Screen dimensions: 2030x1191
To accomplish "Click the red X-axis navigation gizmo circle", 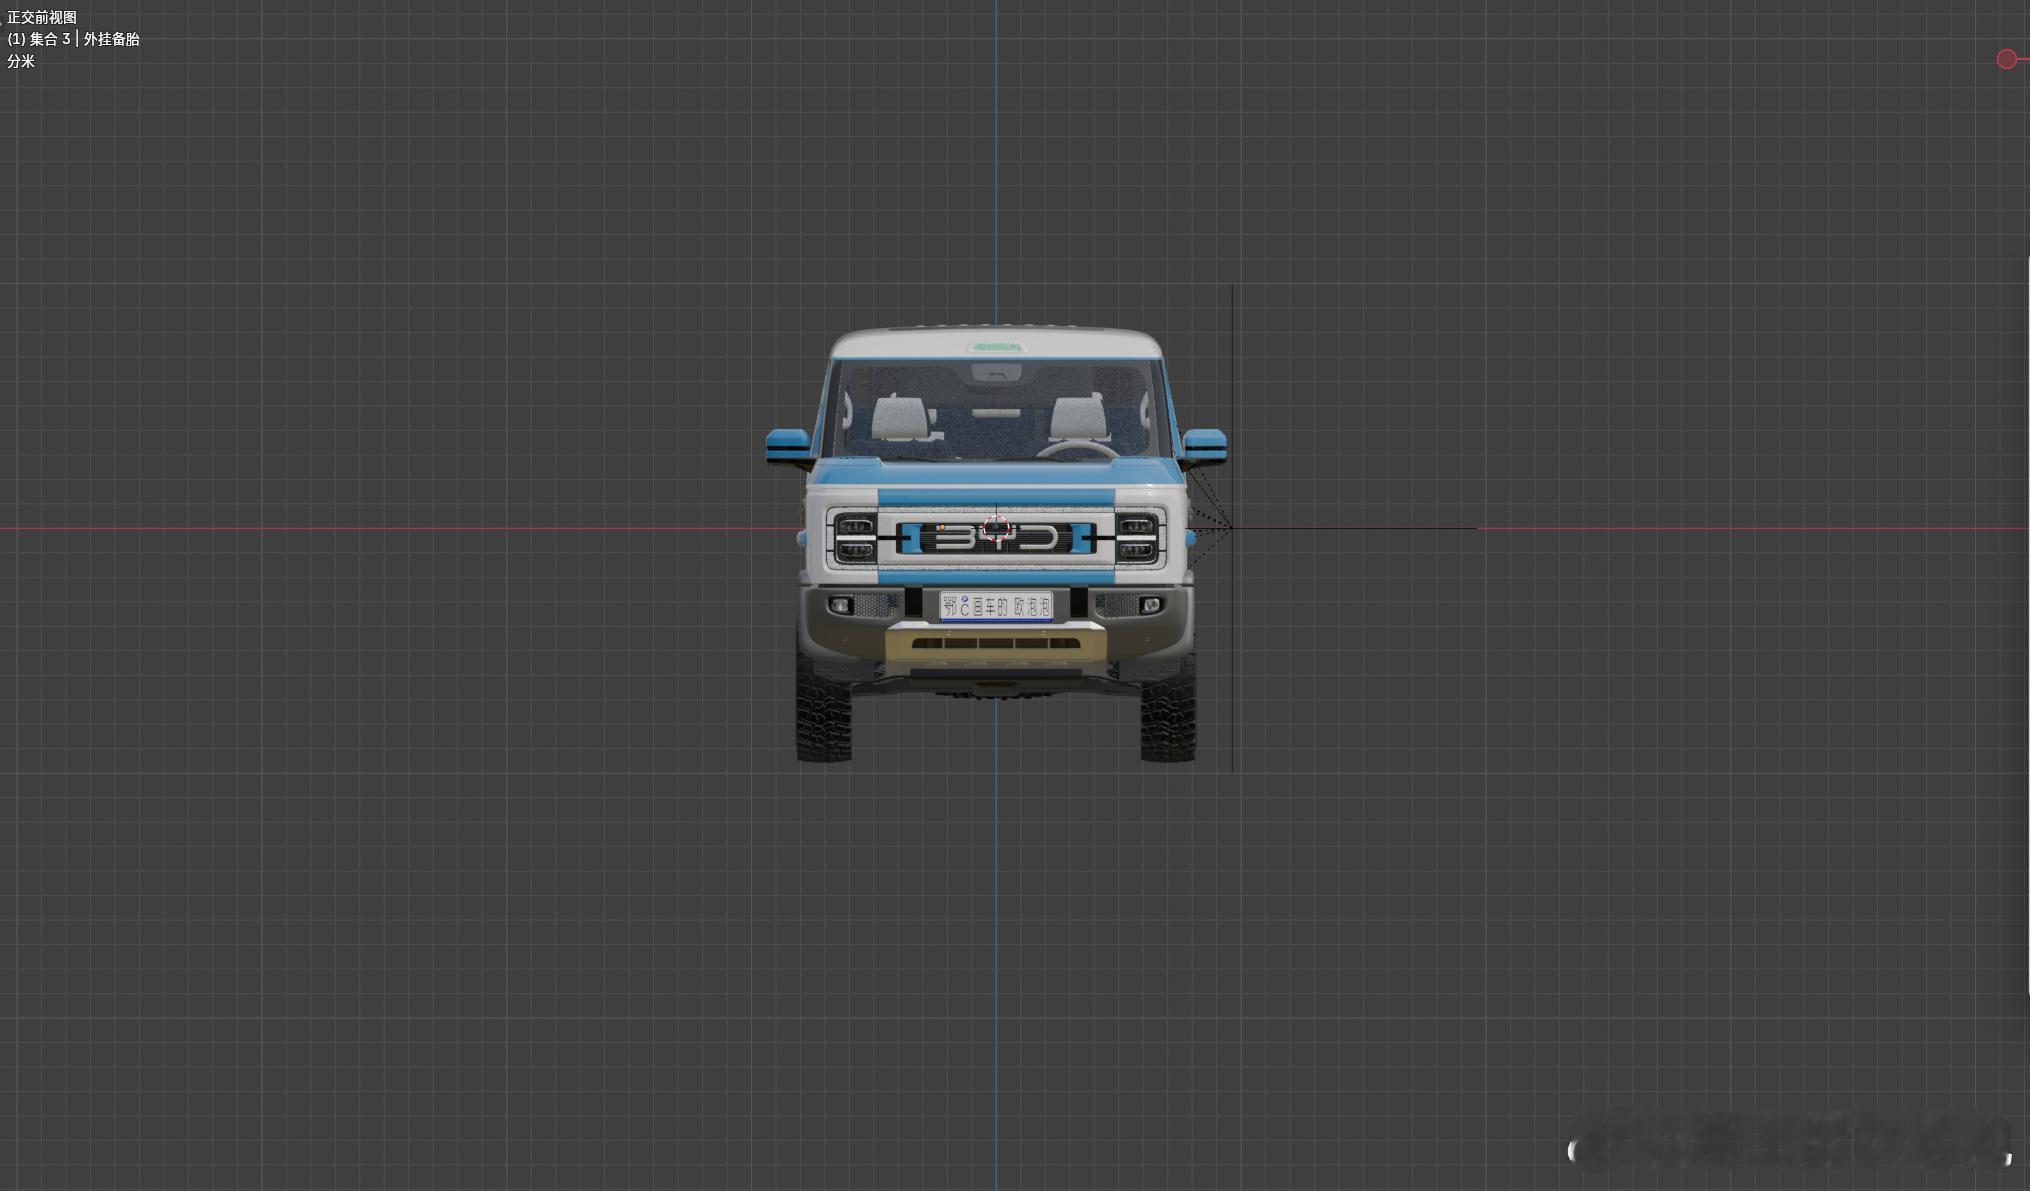I will 2006,60.
